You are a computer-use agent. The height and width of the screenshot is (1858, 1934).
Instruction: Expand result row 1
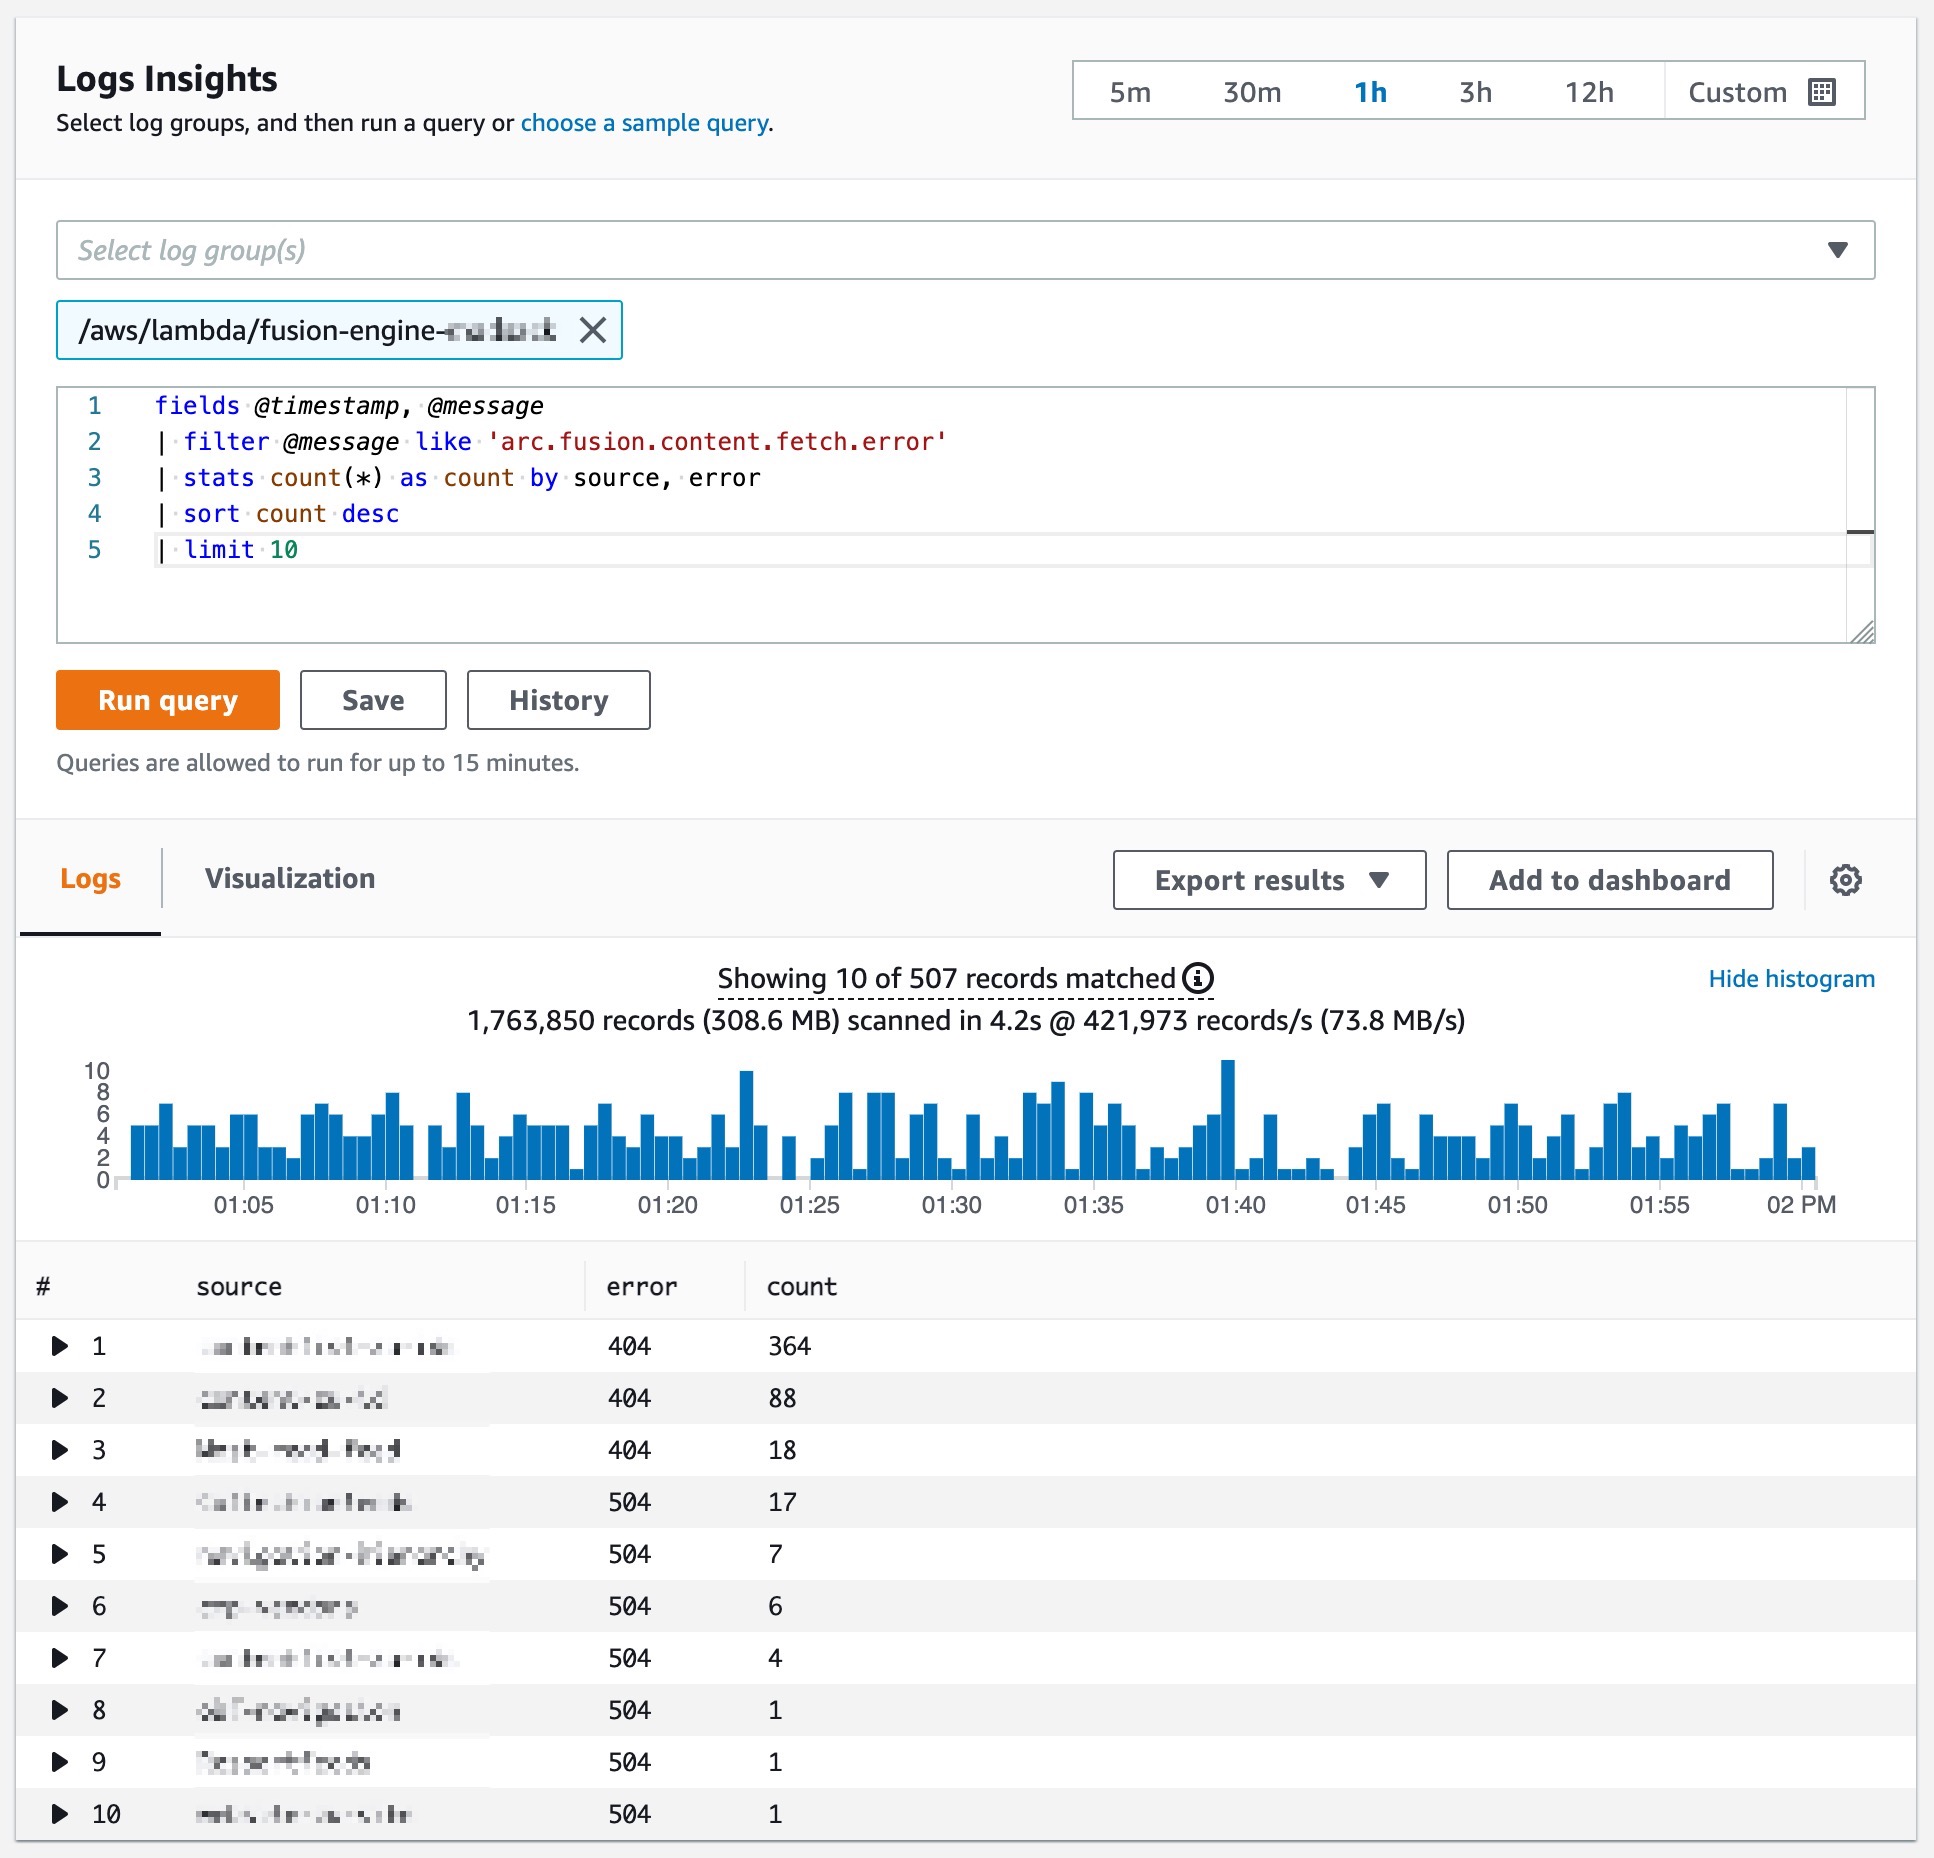pyautogui.click(x=60, y=1346)
